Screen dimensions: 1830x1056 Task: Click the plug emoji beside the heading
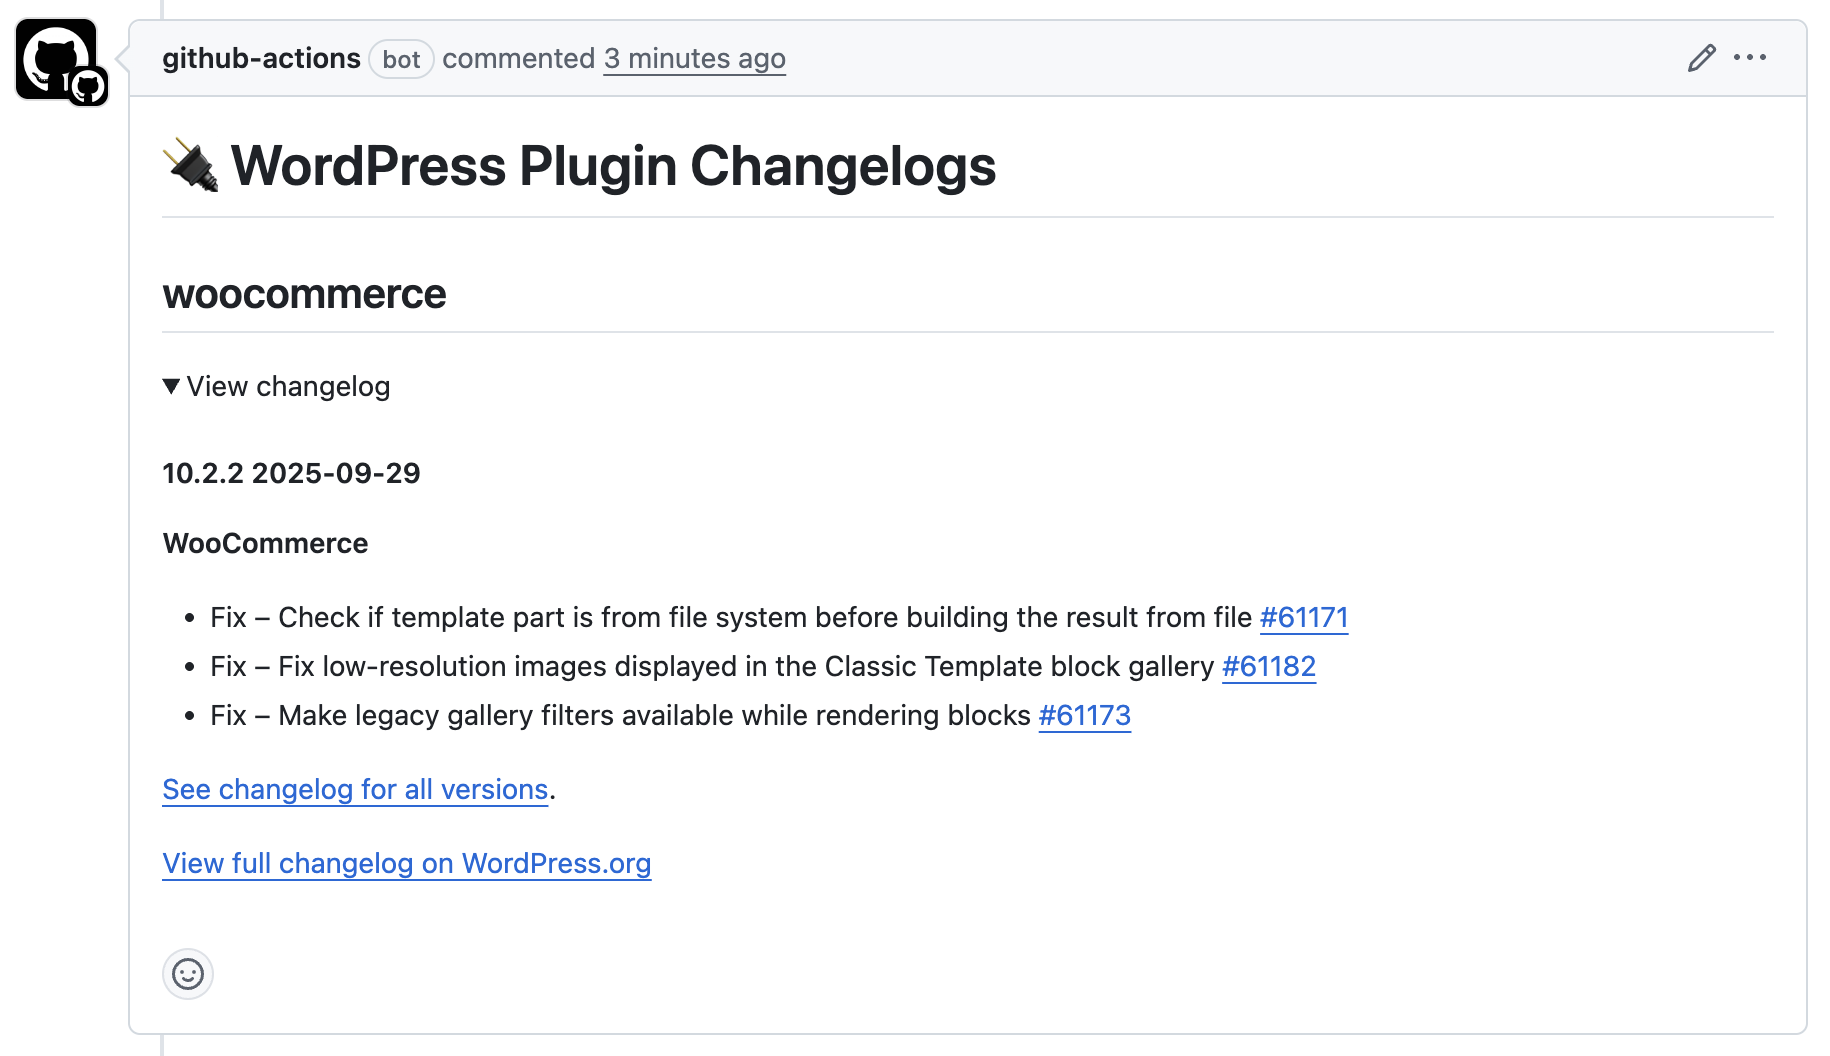click(x=190, y=165)
